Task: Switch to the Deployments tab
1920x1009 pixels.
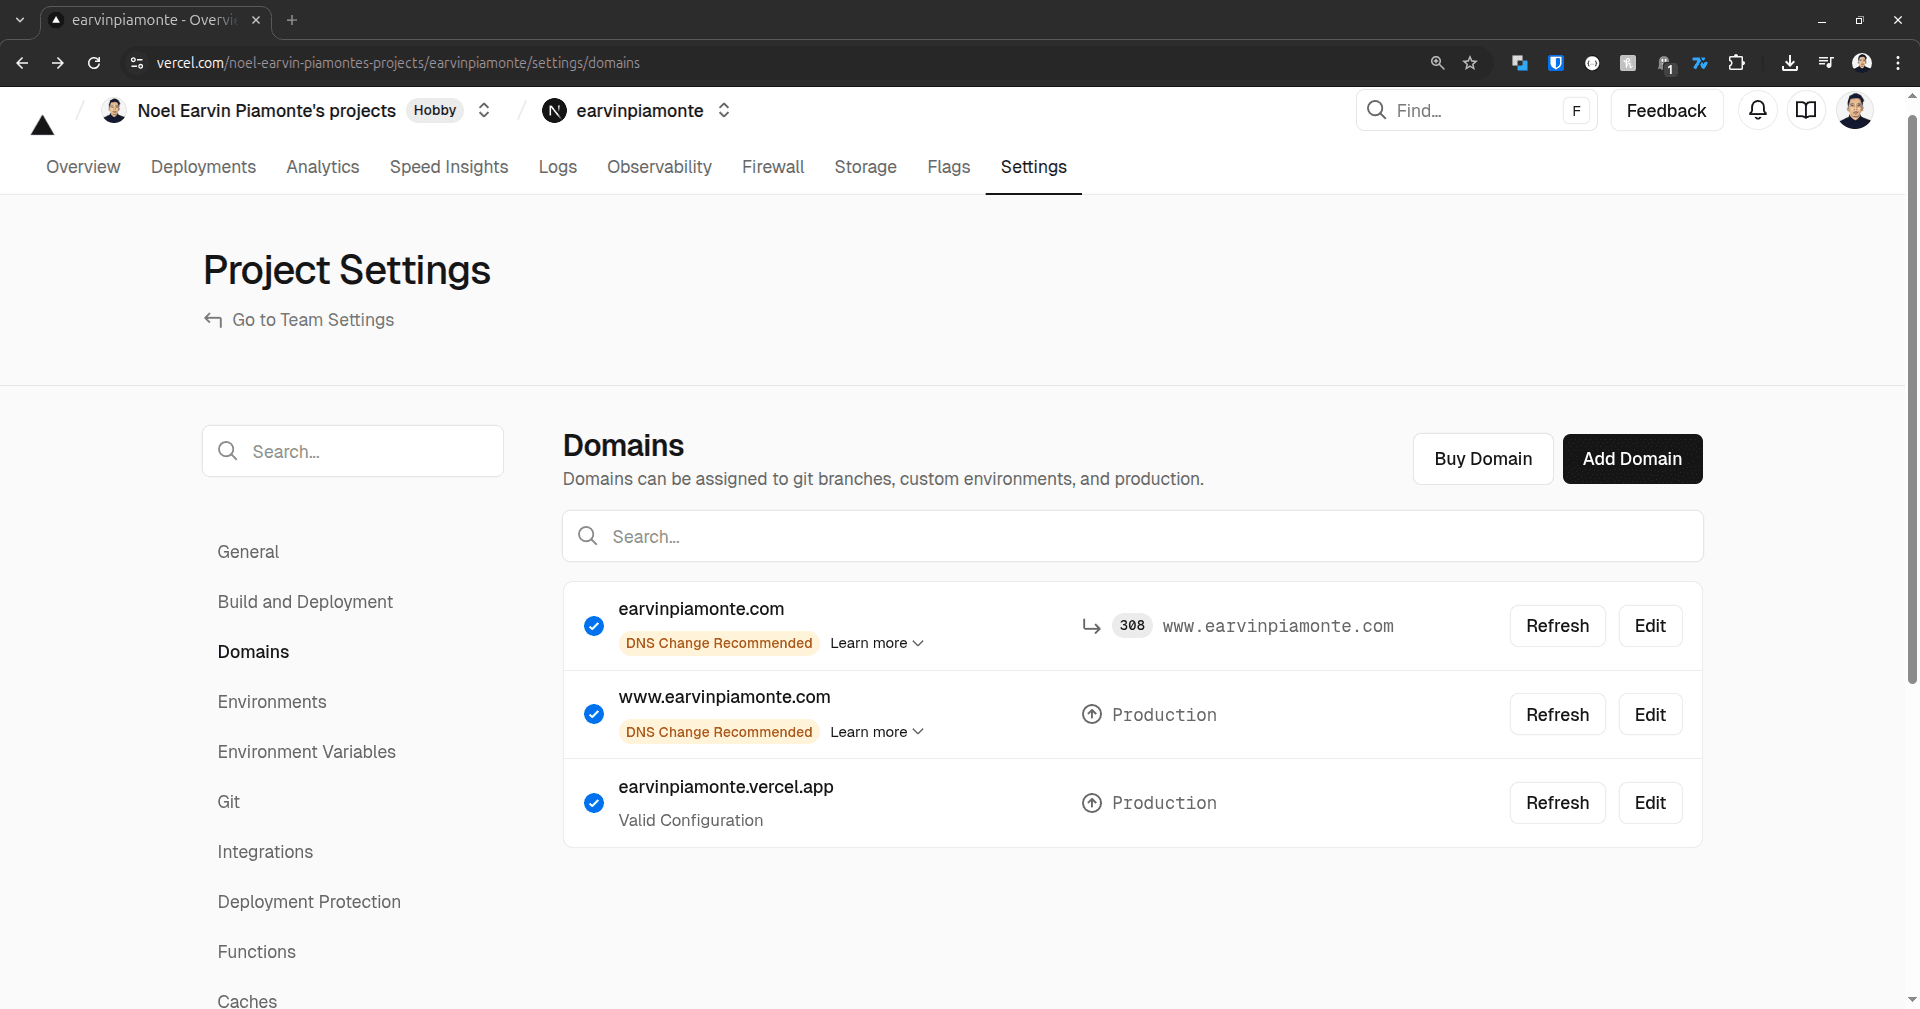Action: point(203,167)
